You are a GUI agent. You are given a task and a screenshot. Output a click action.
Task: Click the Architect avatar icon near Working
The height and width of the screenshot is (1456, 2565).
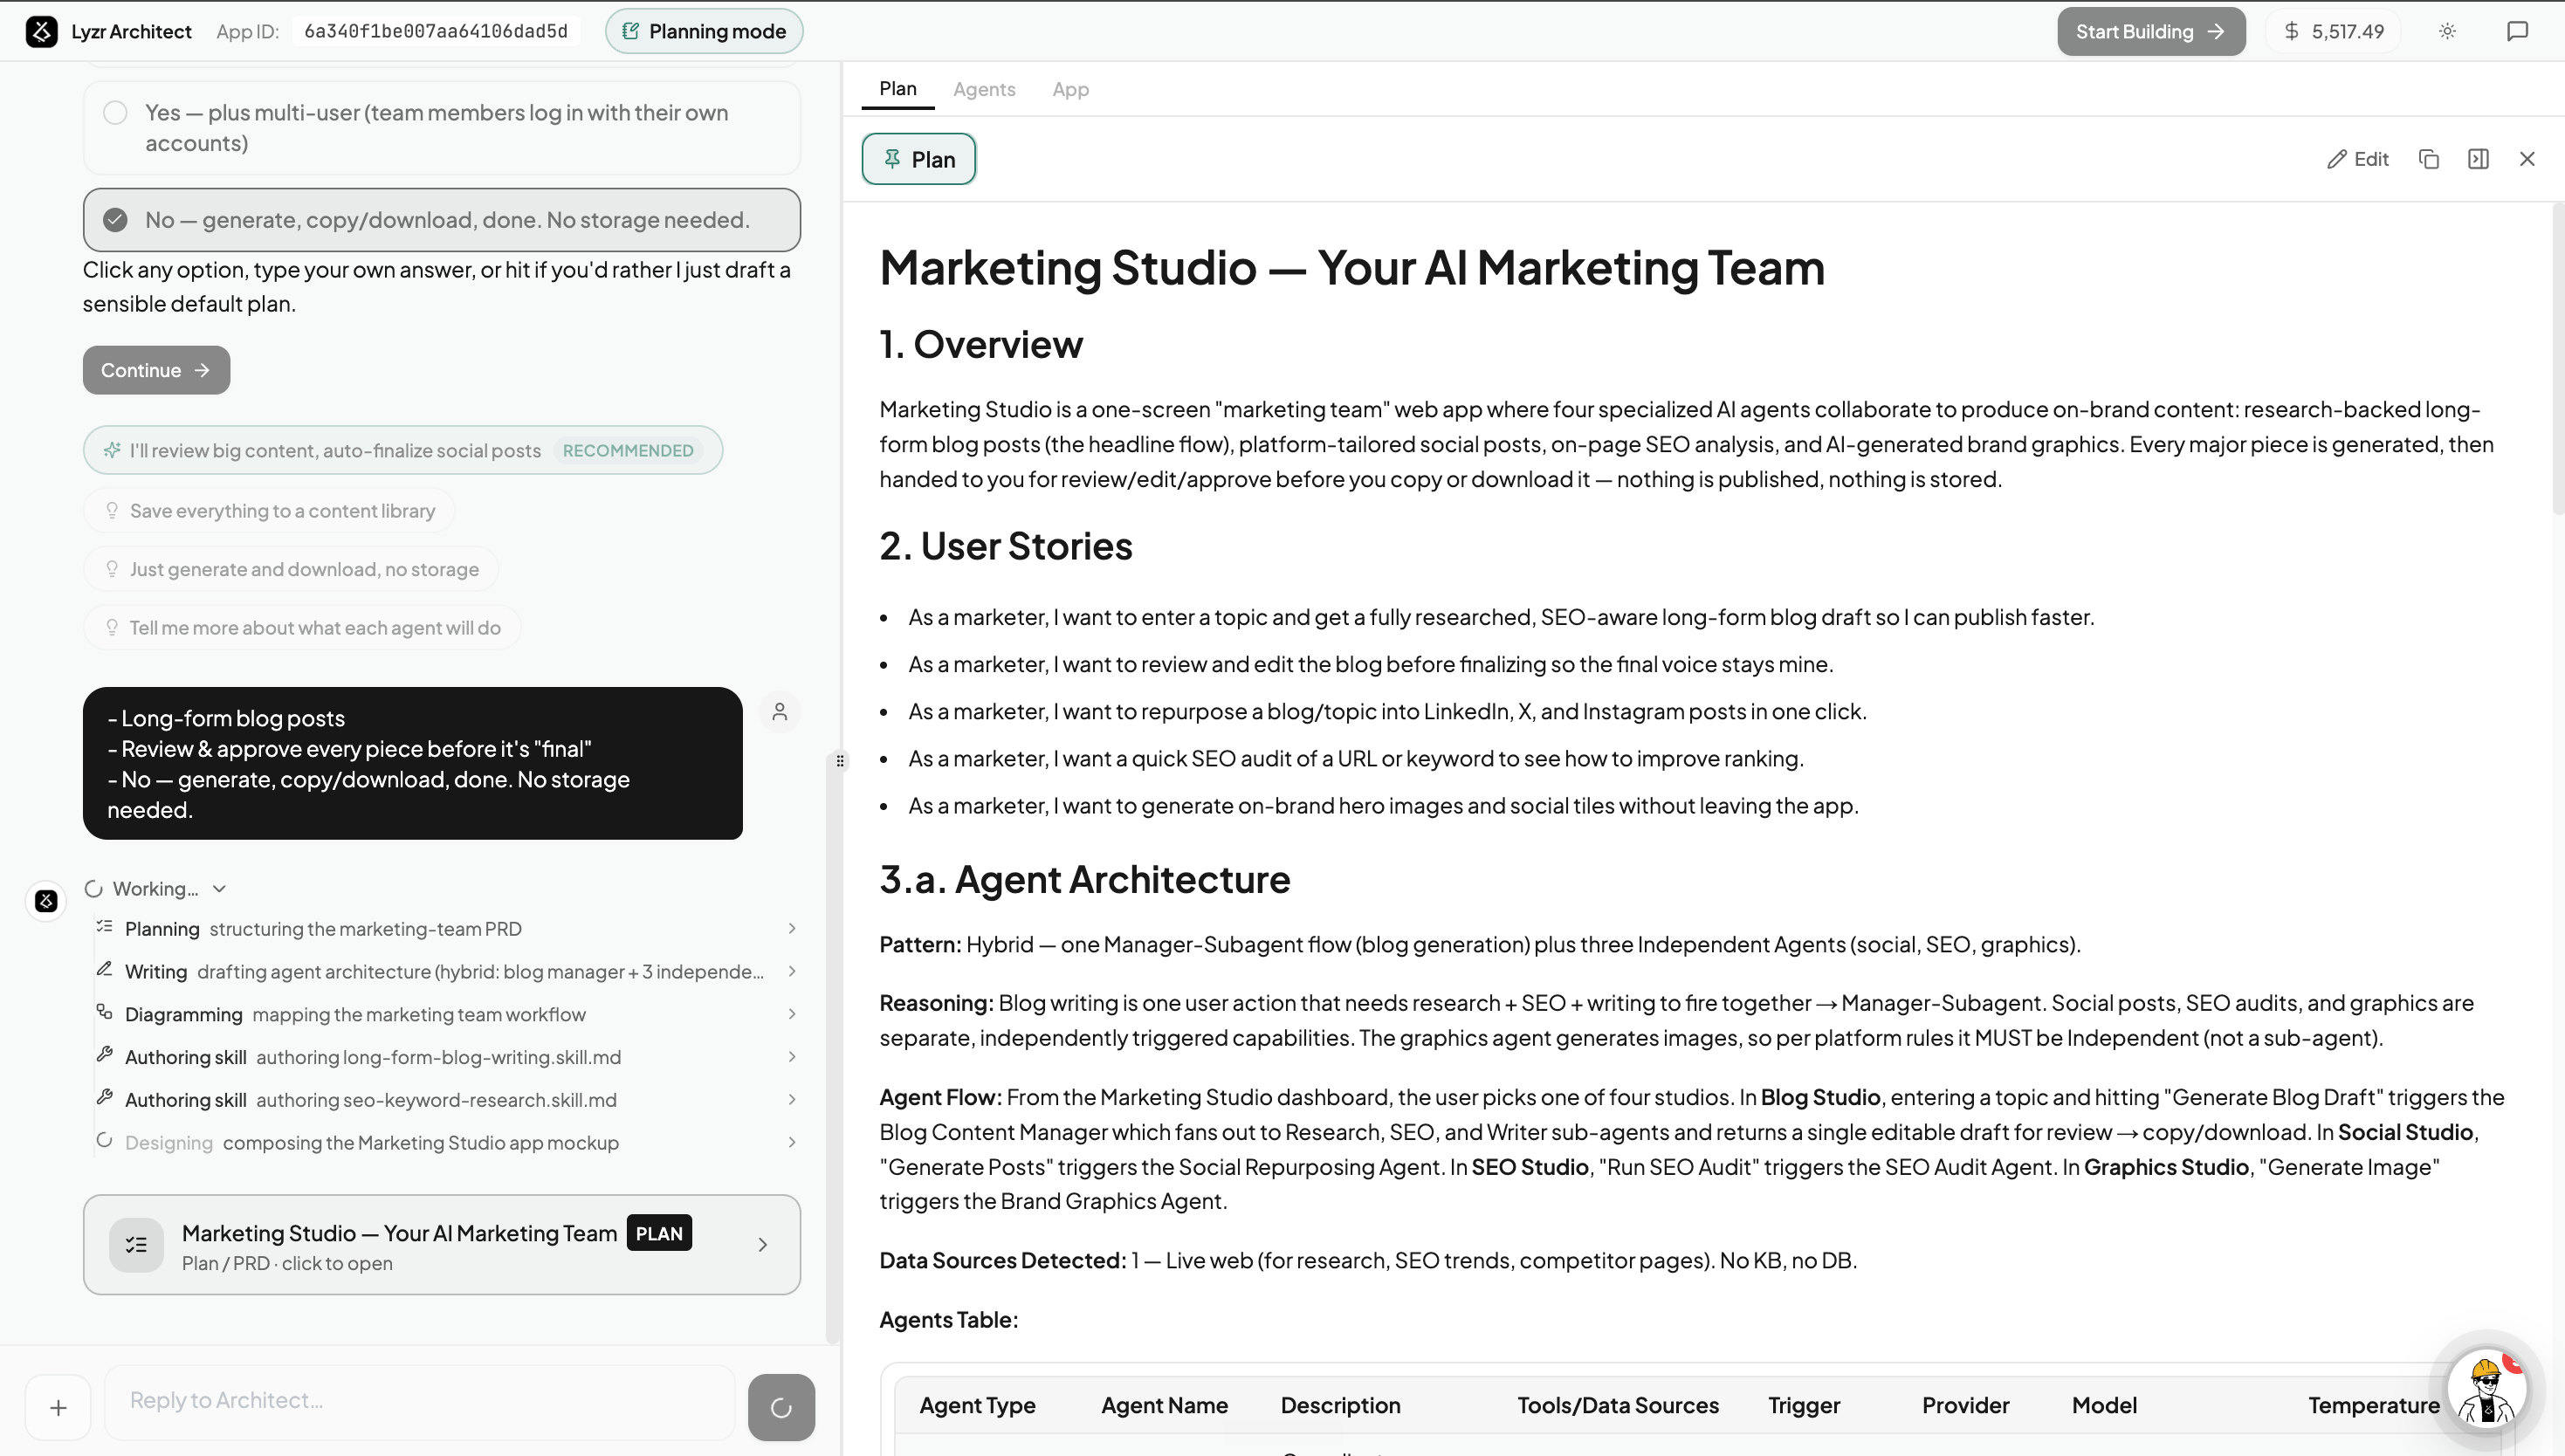46,901
